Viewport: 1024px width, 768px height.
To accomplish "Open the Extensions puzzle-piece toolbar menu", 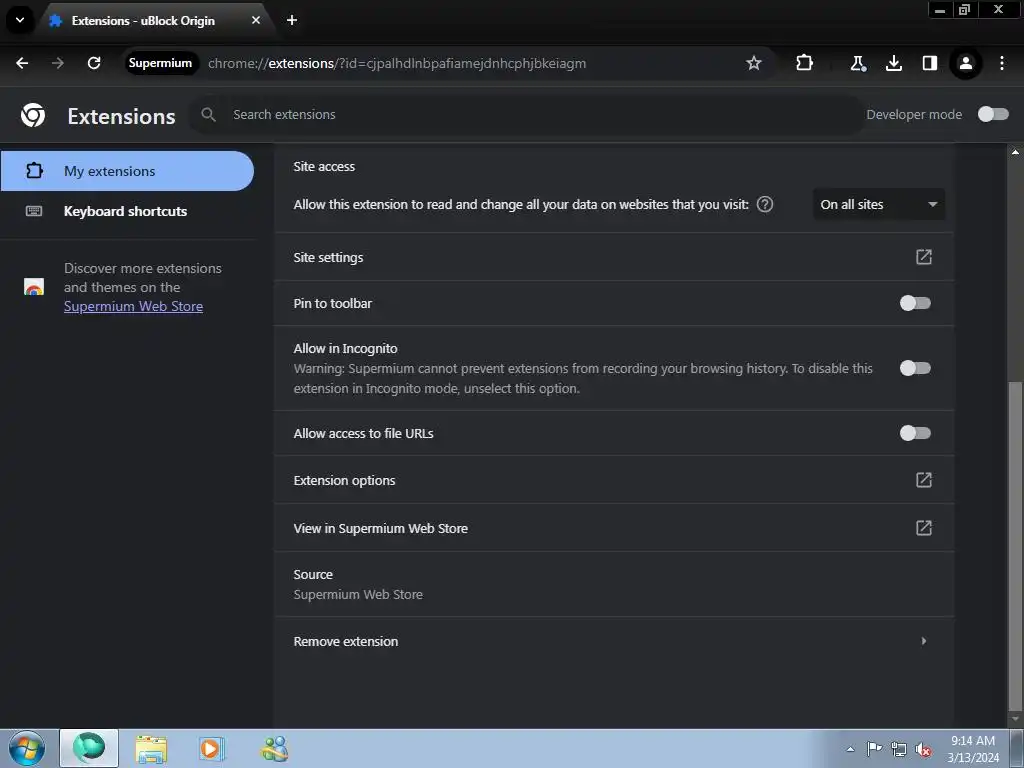I will pyautogui.click(x=805, y=63).
